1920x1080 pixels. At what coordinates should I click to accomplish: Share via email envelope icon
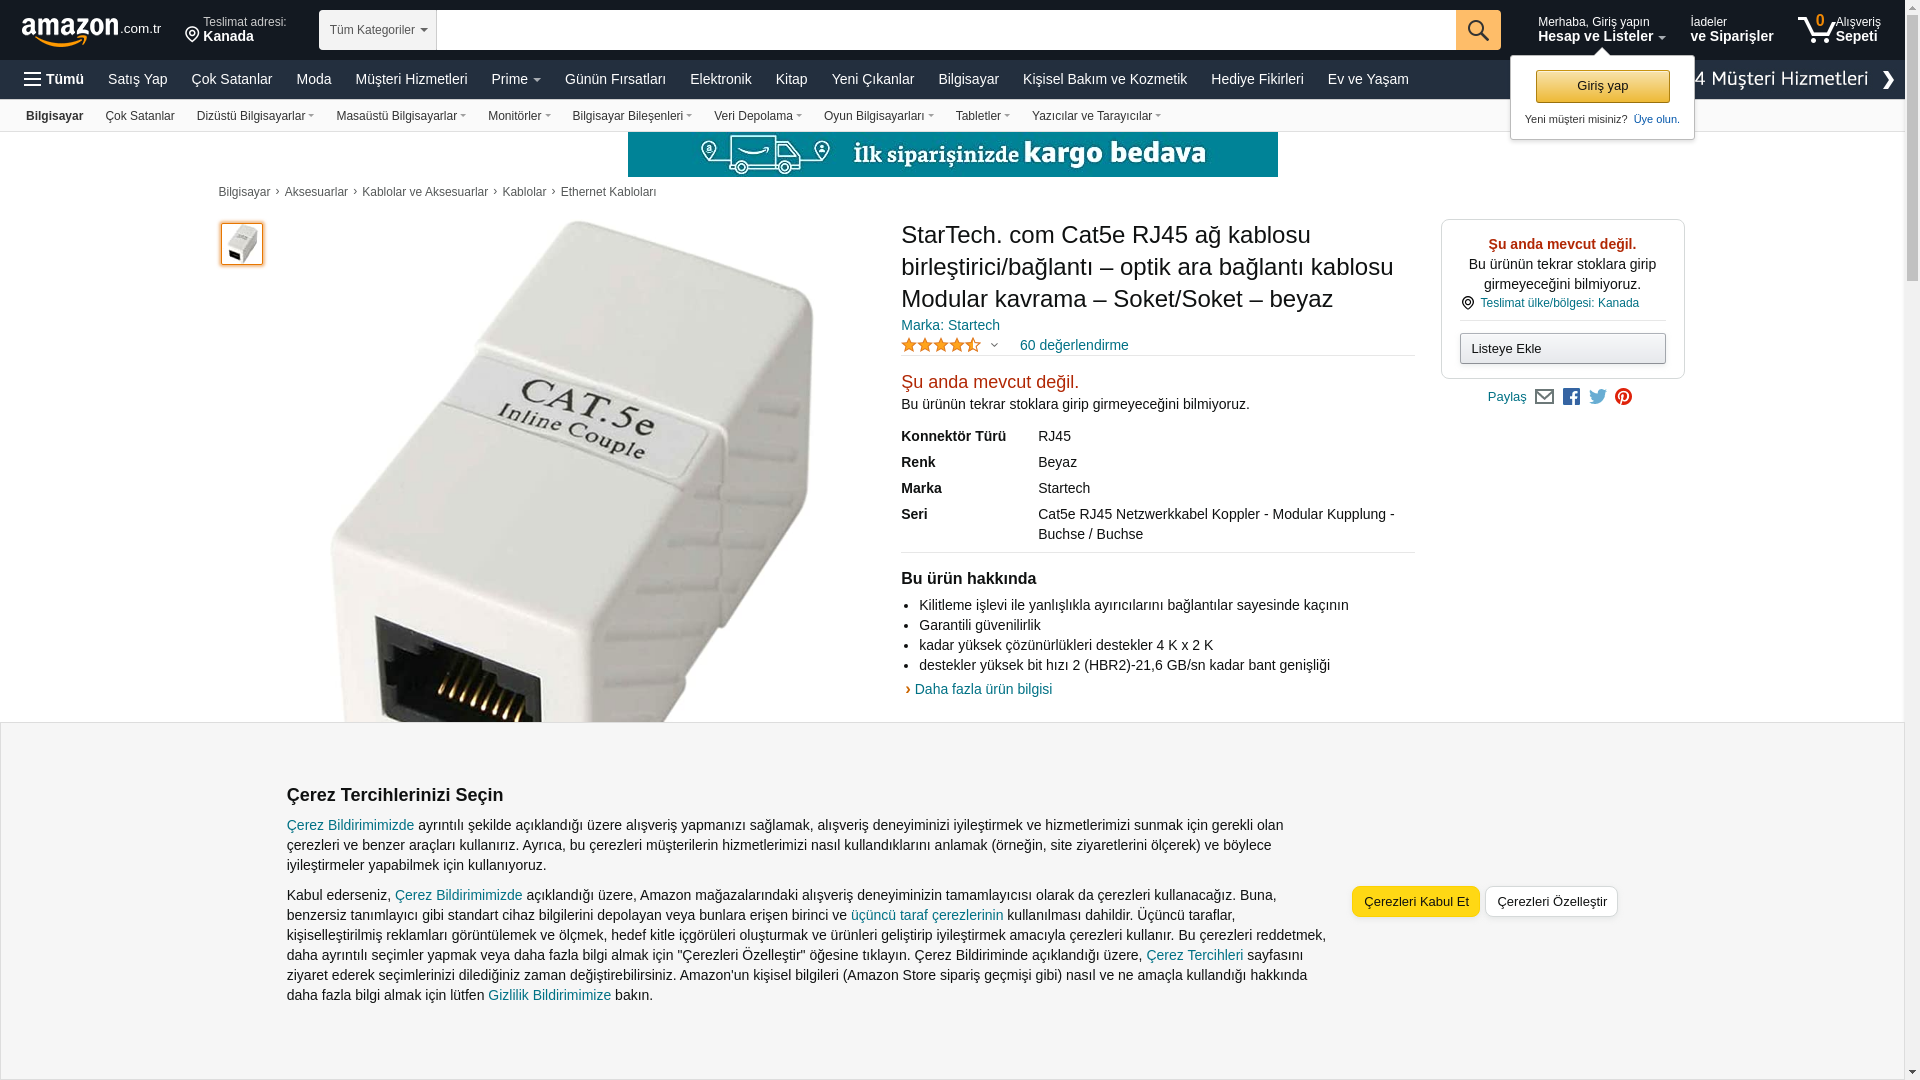point(1544,397)
